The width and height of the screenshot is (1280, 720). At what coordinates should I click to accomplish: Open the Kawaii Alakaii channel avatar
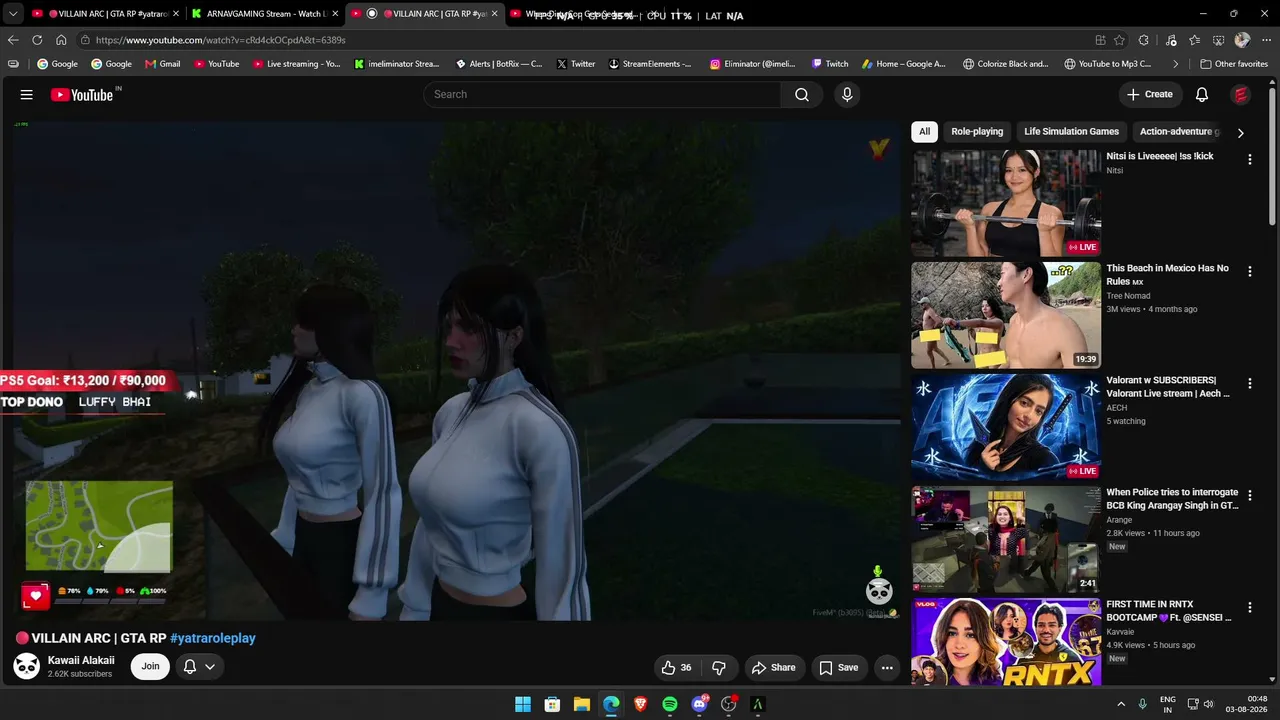(x=27, y=666)
